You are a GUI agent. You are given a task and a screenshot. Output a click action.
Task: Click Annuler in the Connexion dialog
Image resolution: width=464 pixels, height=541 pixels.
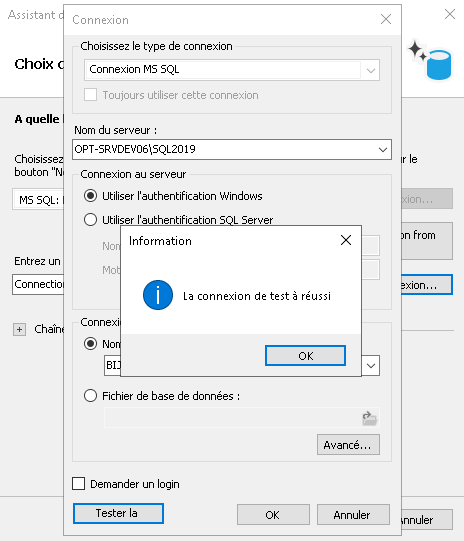click(353, 515)
